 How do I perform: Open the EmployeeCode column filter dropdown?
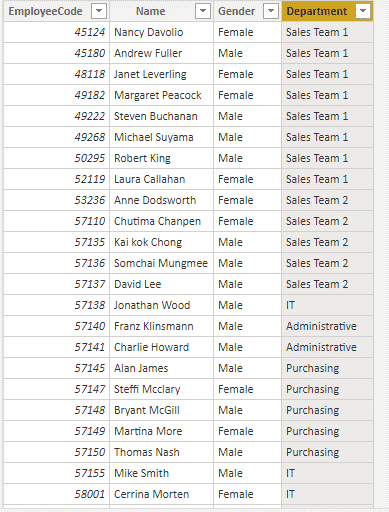[99, 11]
